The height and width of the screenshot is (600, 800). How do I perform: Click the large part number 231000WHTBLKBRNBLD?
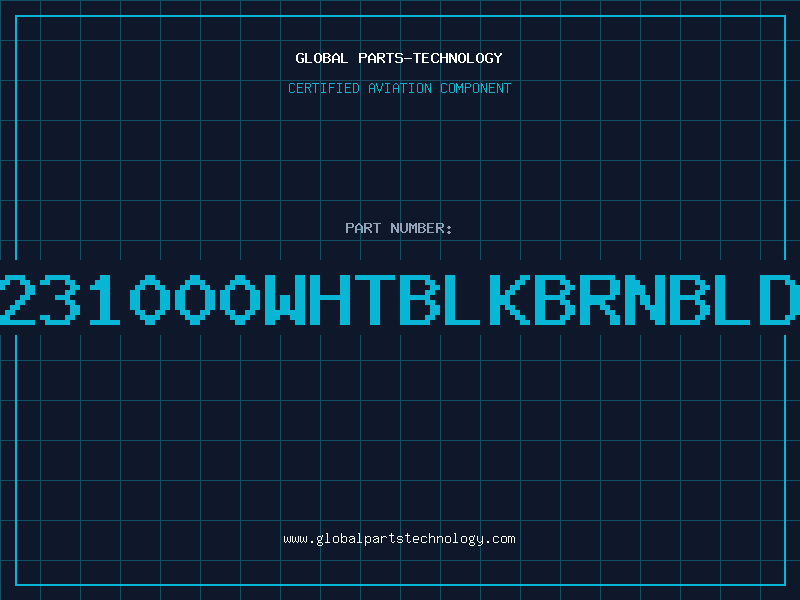pyautogui.click(x=400, y=300)
